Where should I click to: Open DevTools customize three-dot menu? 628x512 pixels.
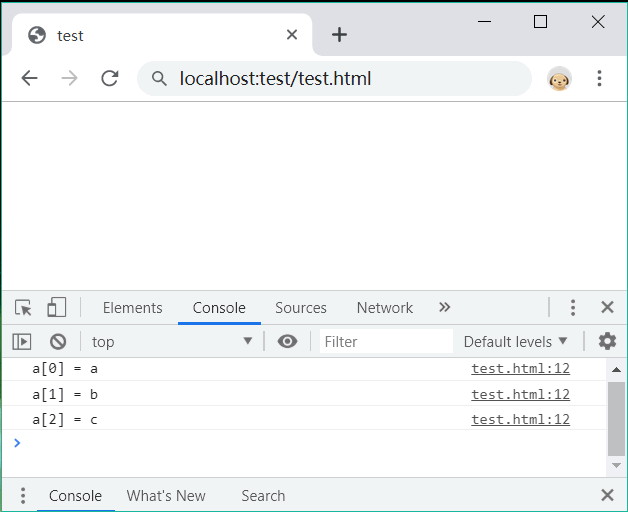click(x=573, y=307)
